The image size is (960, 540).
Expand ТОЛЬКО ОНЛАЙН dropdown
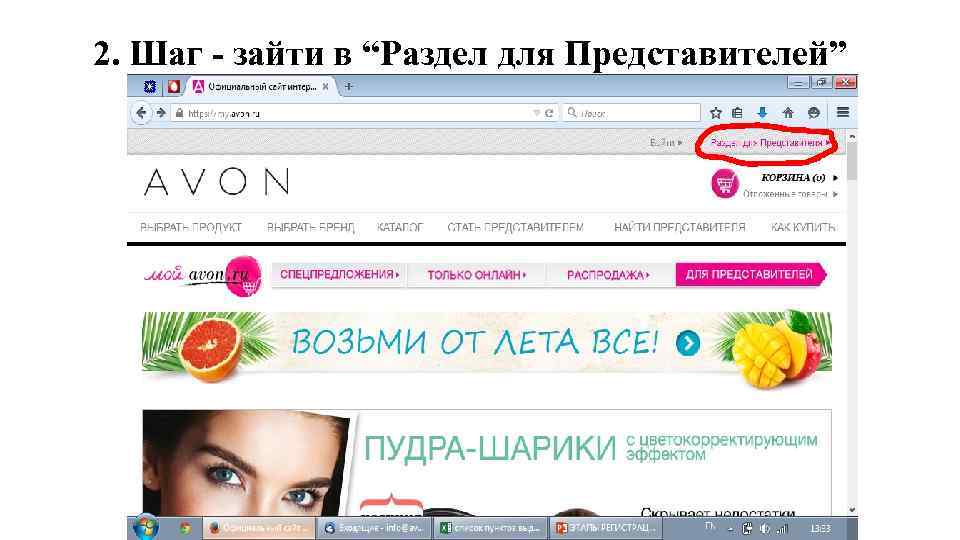[x=476, y=275]
